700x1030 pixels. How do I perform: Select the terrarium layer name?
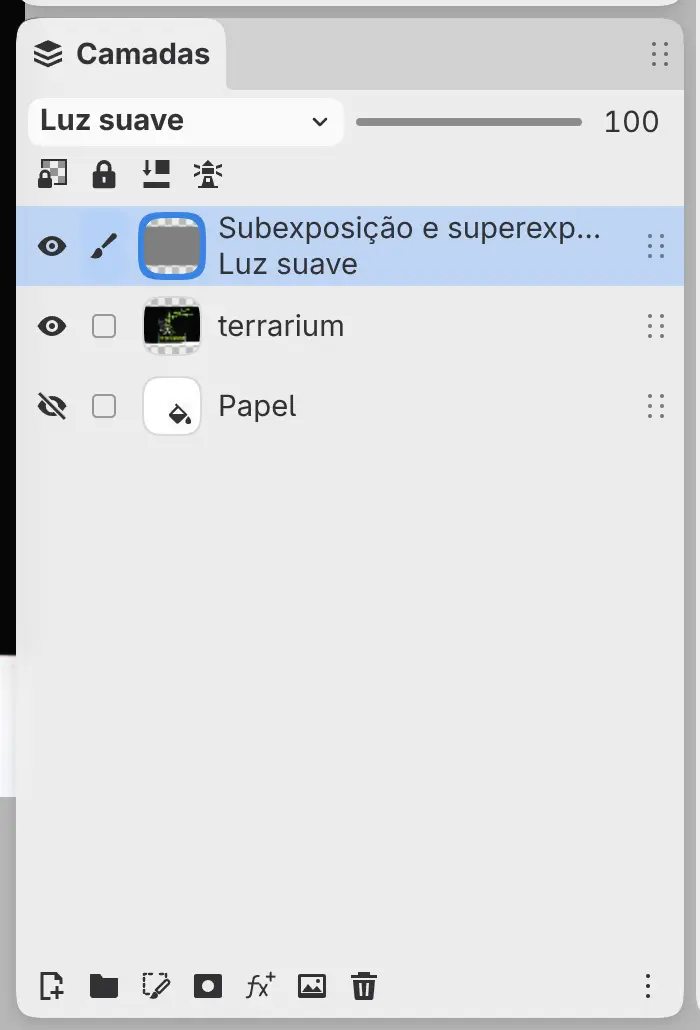281,326
